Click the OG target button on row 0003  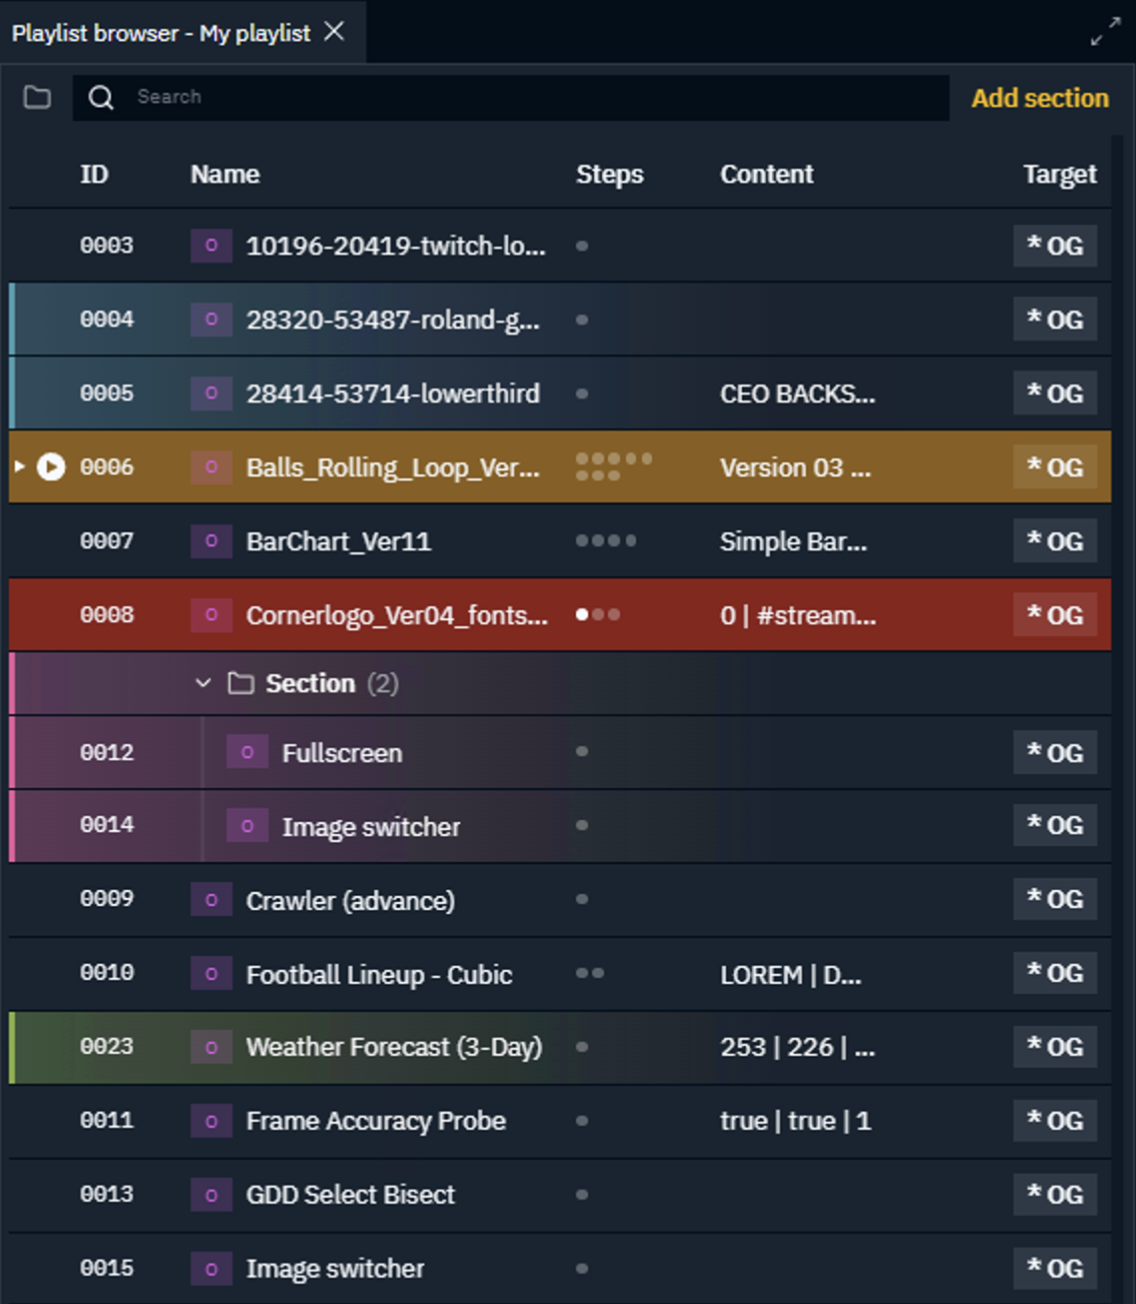tap(1055, 246)
